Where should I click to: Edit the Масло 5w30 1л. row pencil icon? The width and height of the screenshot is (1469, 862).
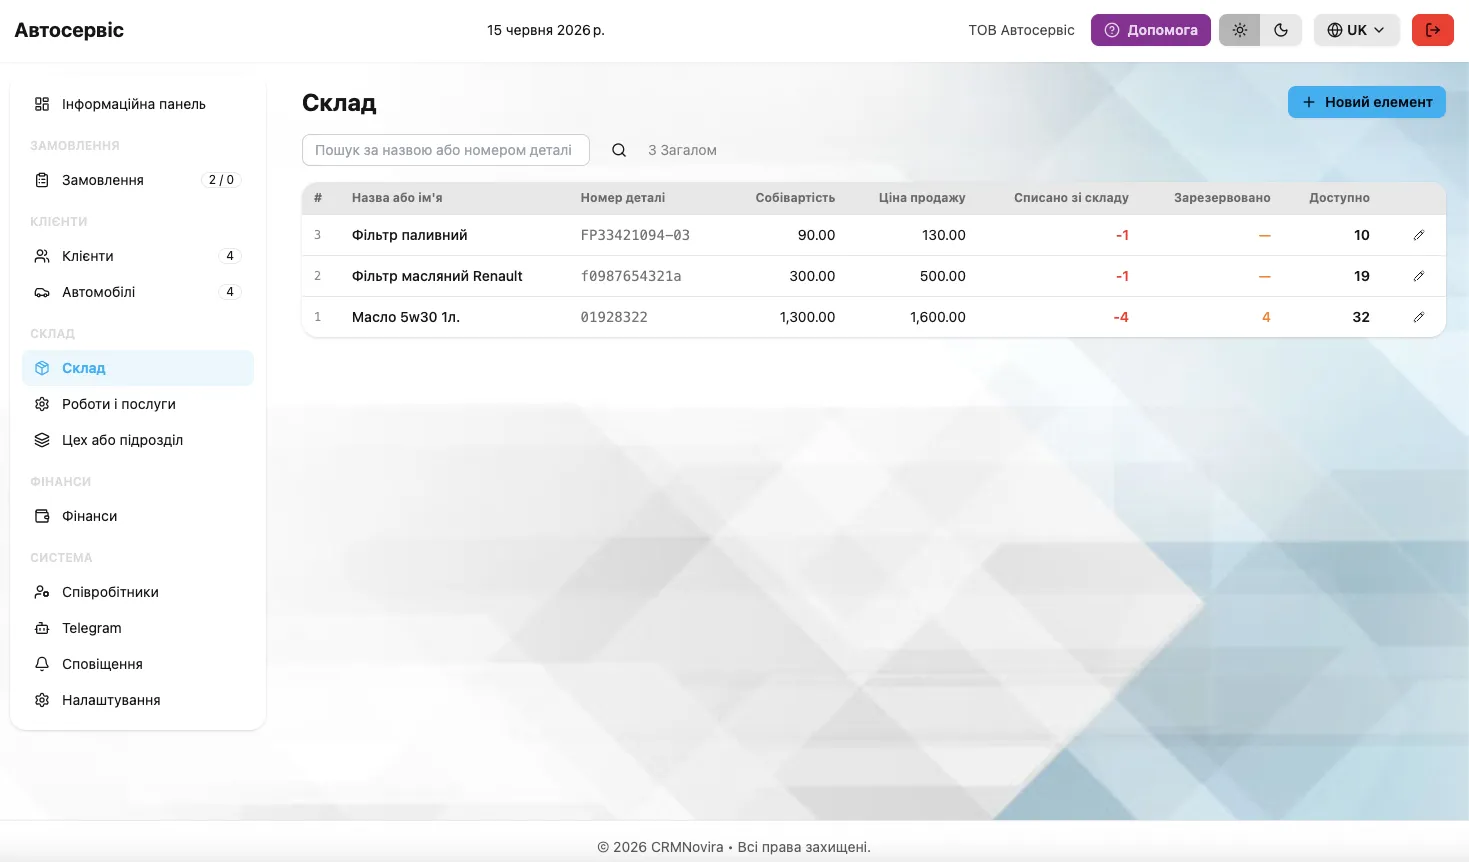1418,317
